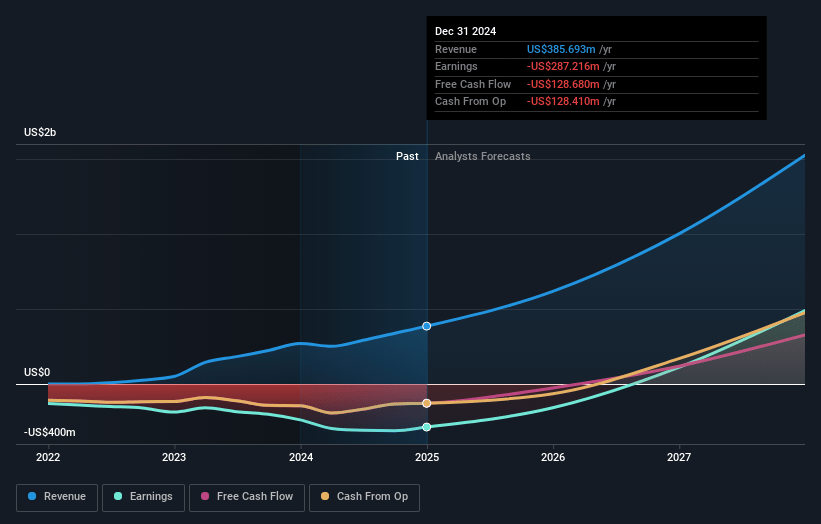821x524 pixels.
Task: Toggle the Earnings legend series
Action: pos(143,497)
